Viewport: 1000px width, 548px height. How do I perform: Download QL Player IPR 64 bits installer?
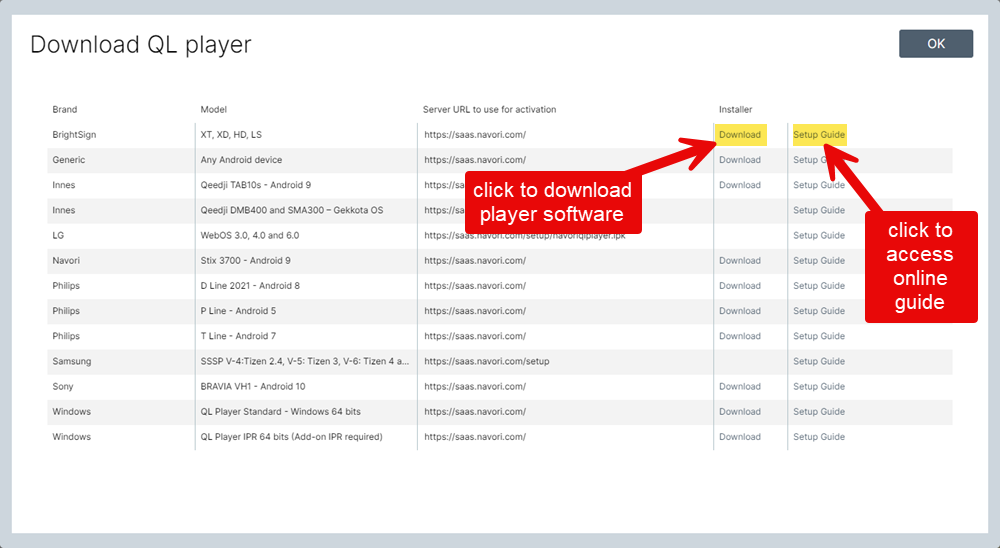coord(740,437)
